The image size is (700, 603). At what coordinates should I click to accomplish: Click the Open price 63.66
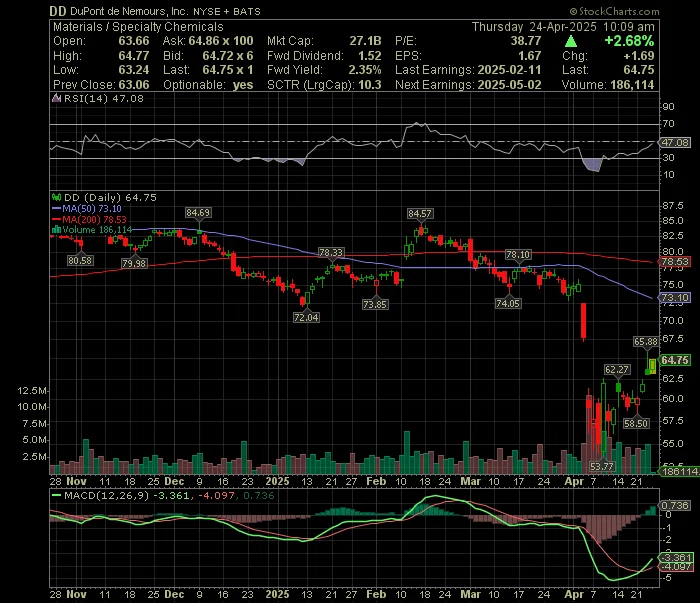click(x=134, y=41)
